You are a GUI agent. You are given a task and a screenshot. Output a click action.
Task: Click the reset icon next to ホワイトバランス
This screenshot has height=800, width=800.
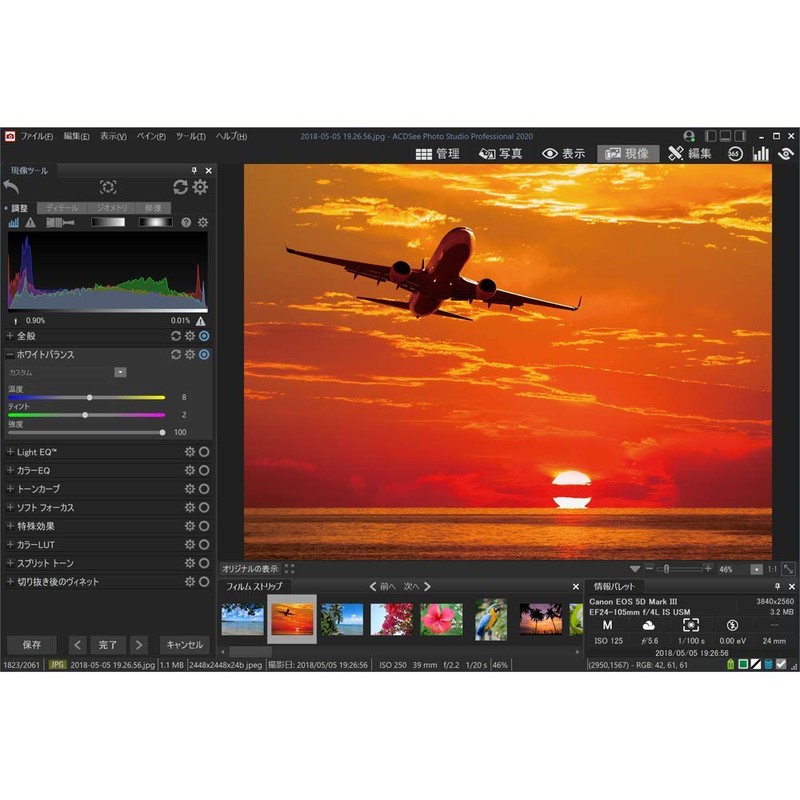175,353
